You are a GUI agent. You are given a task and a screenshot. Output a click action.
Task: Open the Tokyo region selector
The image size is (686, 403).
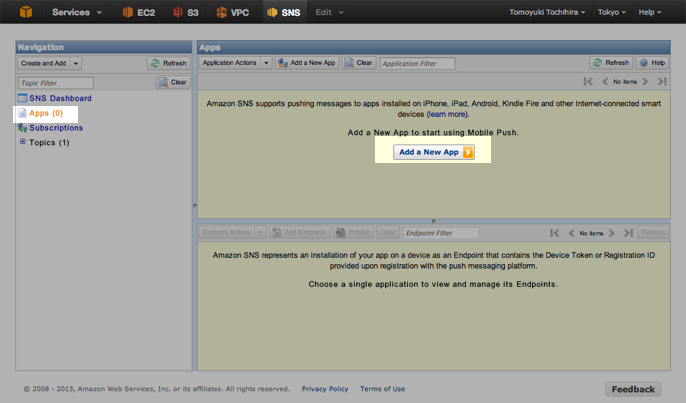click(612, 12)
